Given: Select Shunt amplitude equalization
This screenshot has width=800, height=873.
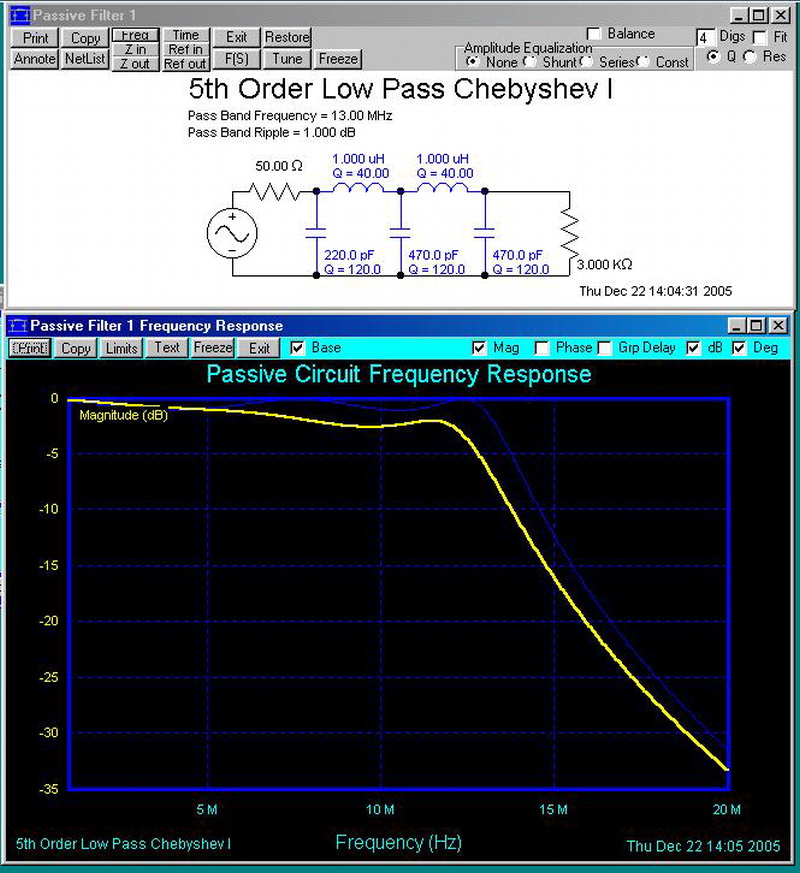Looking at the screenshot, I should [531, 61].
